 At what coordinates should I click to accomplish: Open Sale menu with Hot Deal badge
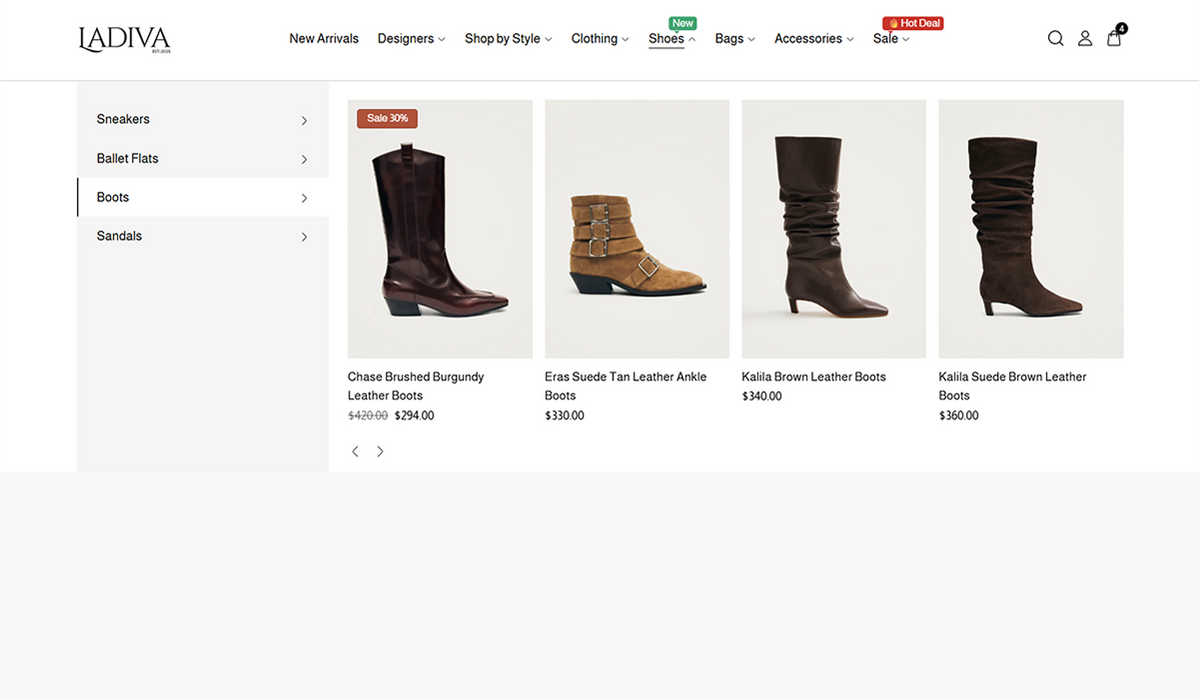click(x=890, y=39)
